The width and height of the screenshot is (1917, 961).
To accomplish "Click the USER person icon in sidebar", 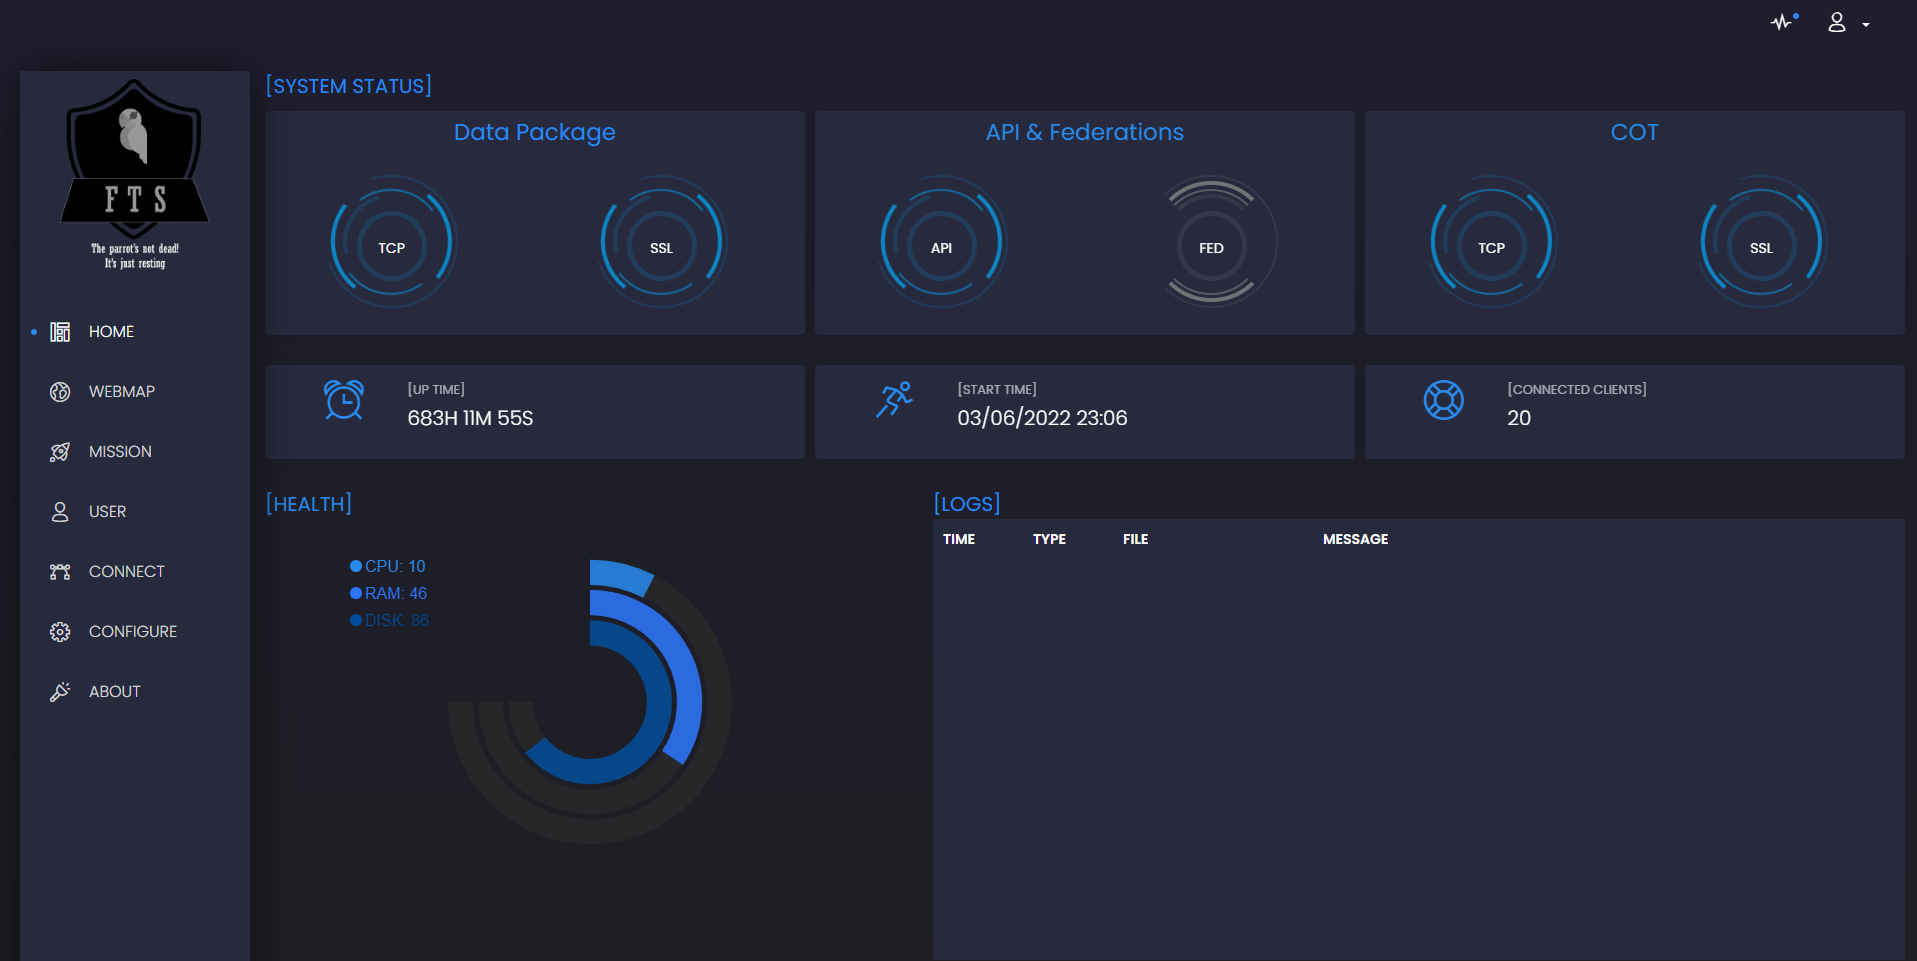I will 60,512.
